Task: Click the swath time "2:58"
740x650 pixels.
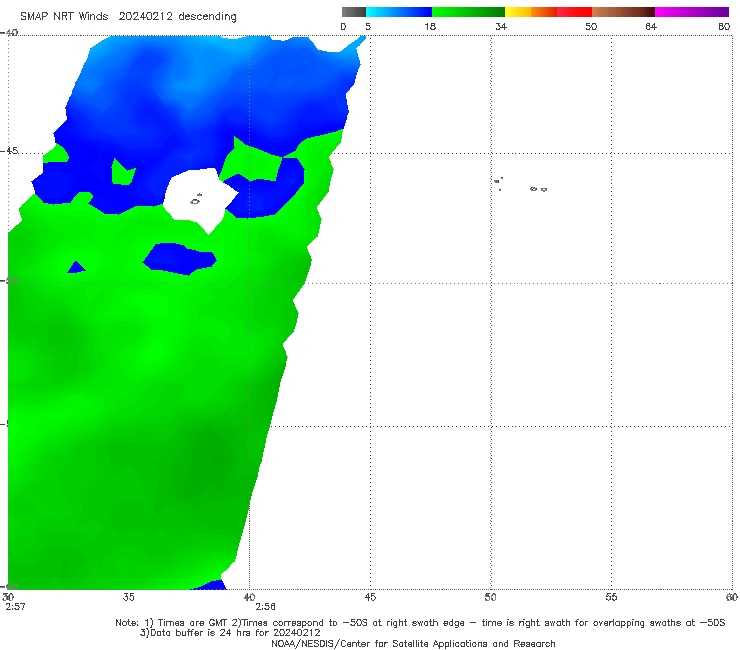Action: (x=265, y=607)
